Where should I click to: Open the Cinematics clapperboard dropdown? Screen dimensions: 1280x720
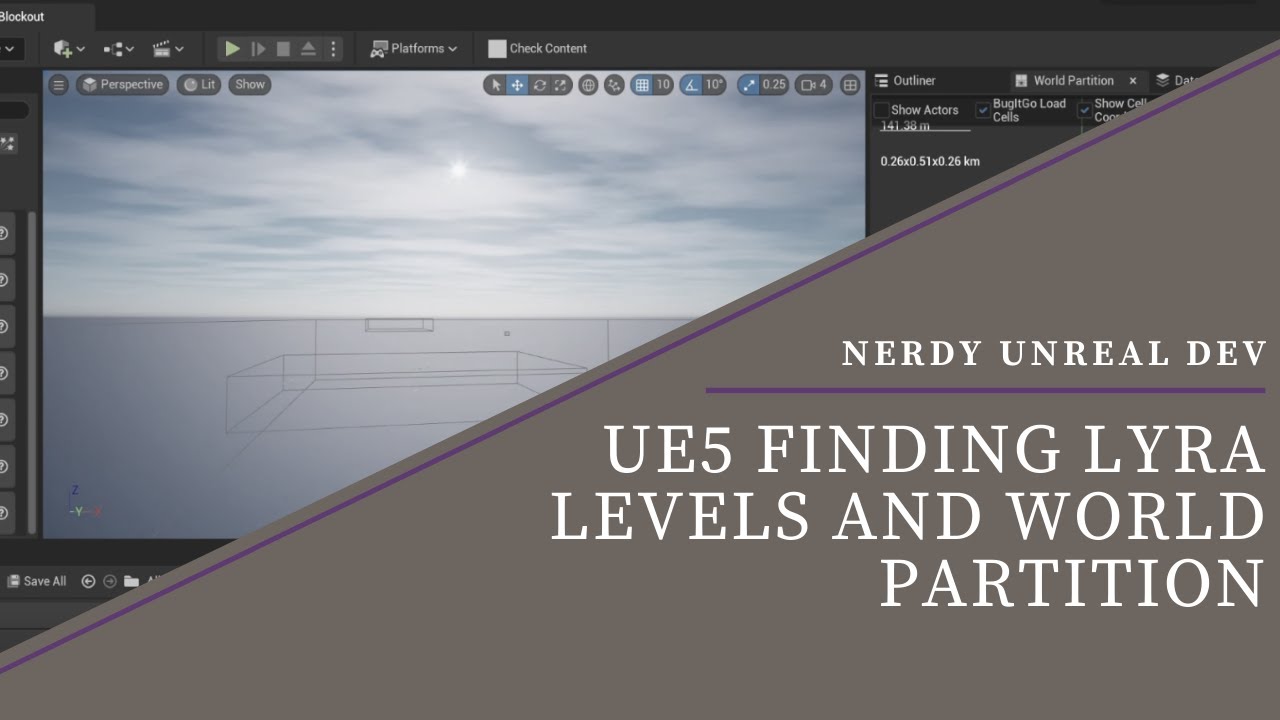(167, 48)
